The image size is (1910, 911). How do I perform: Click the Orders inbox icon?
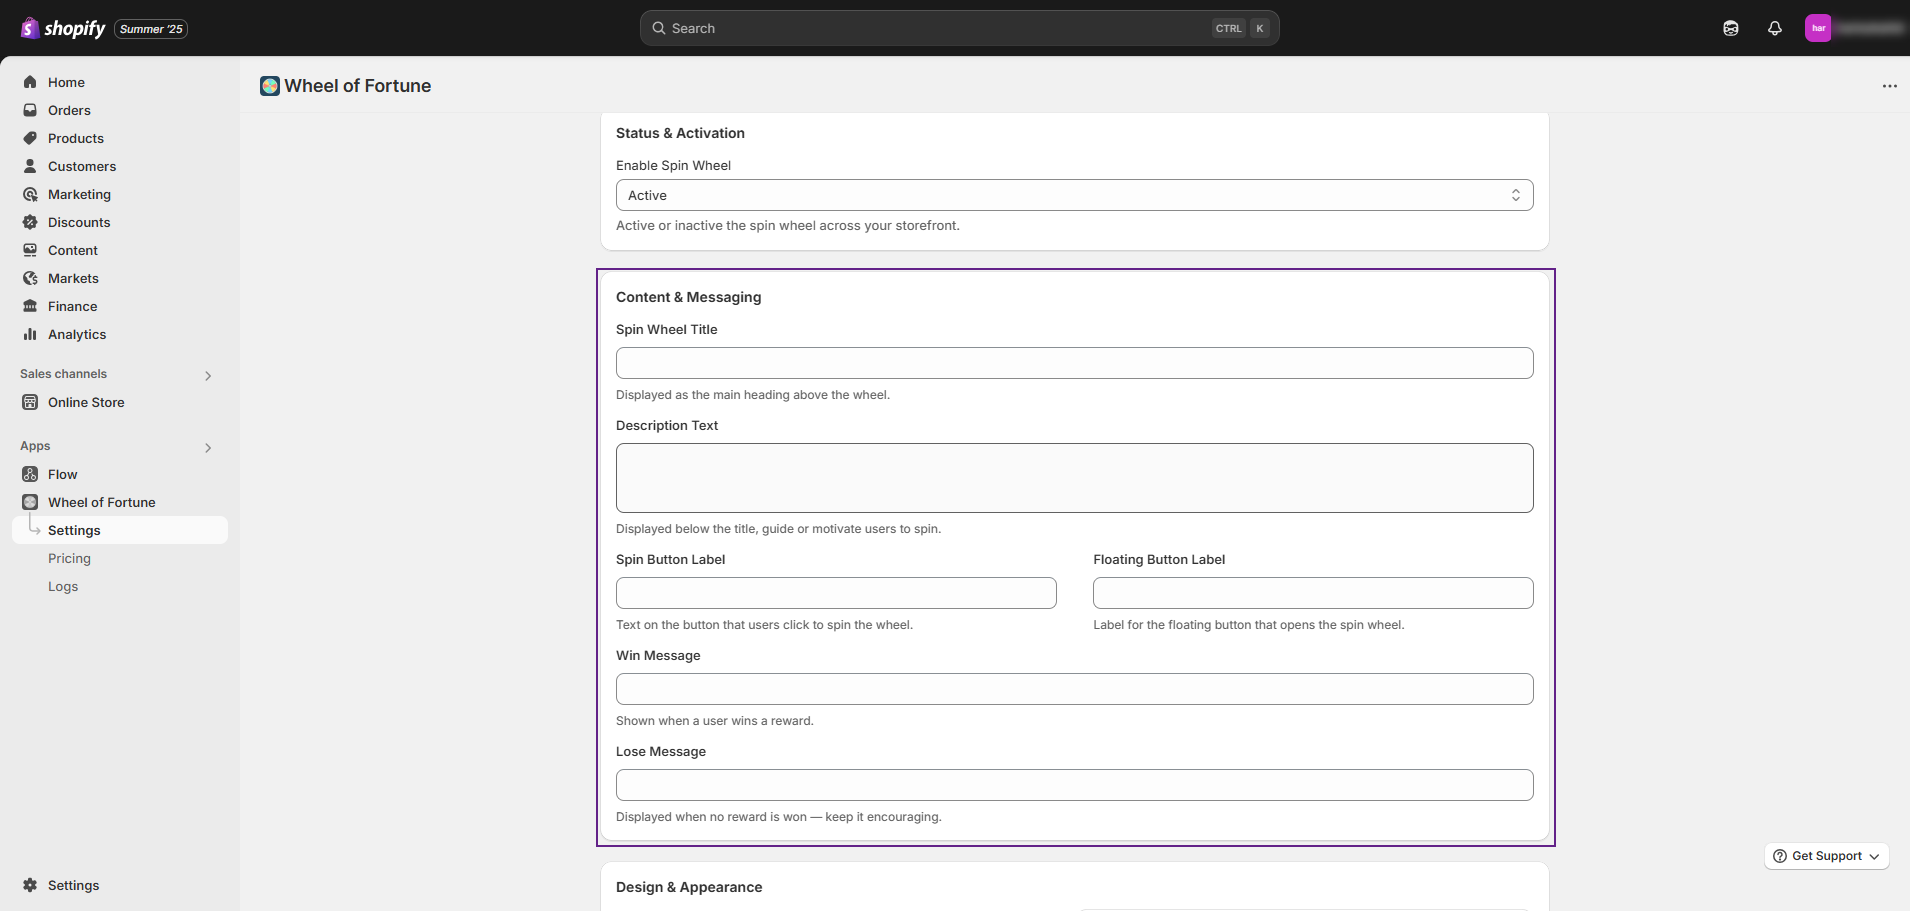click(30, 110)
